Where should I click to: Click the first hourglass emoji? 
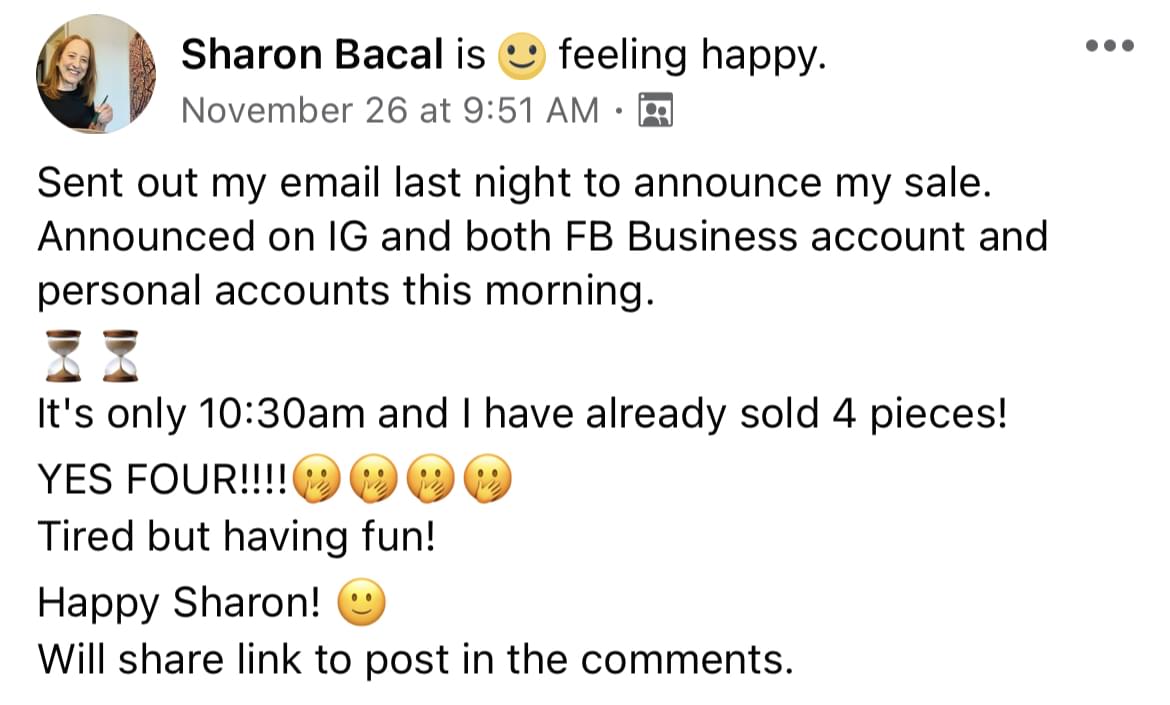(x=62, y=356)
